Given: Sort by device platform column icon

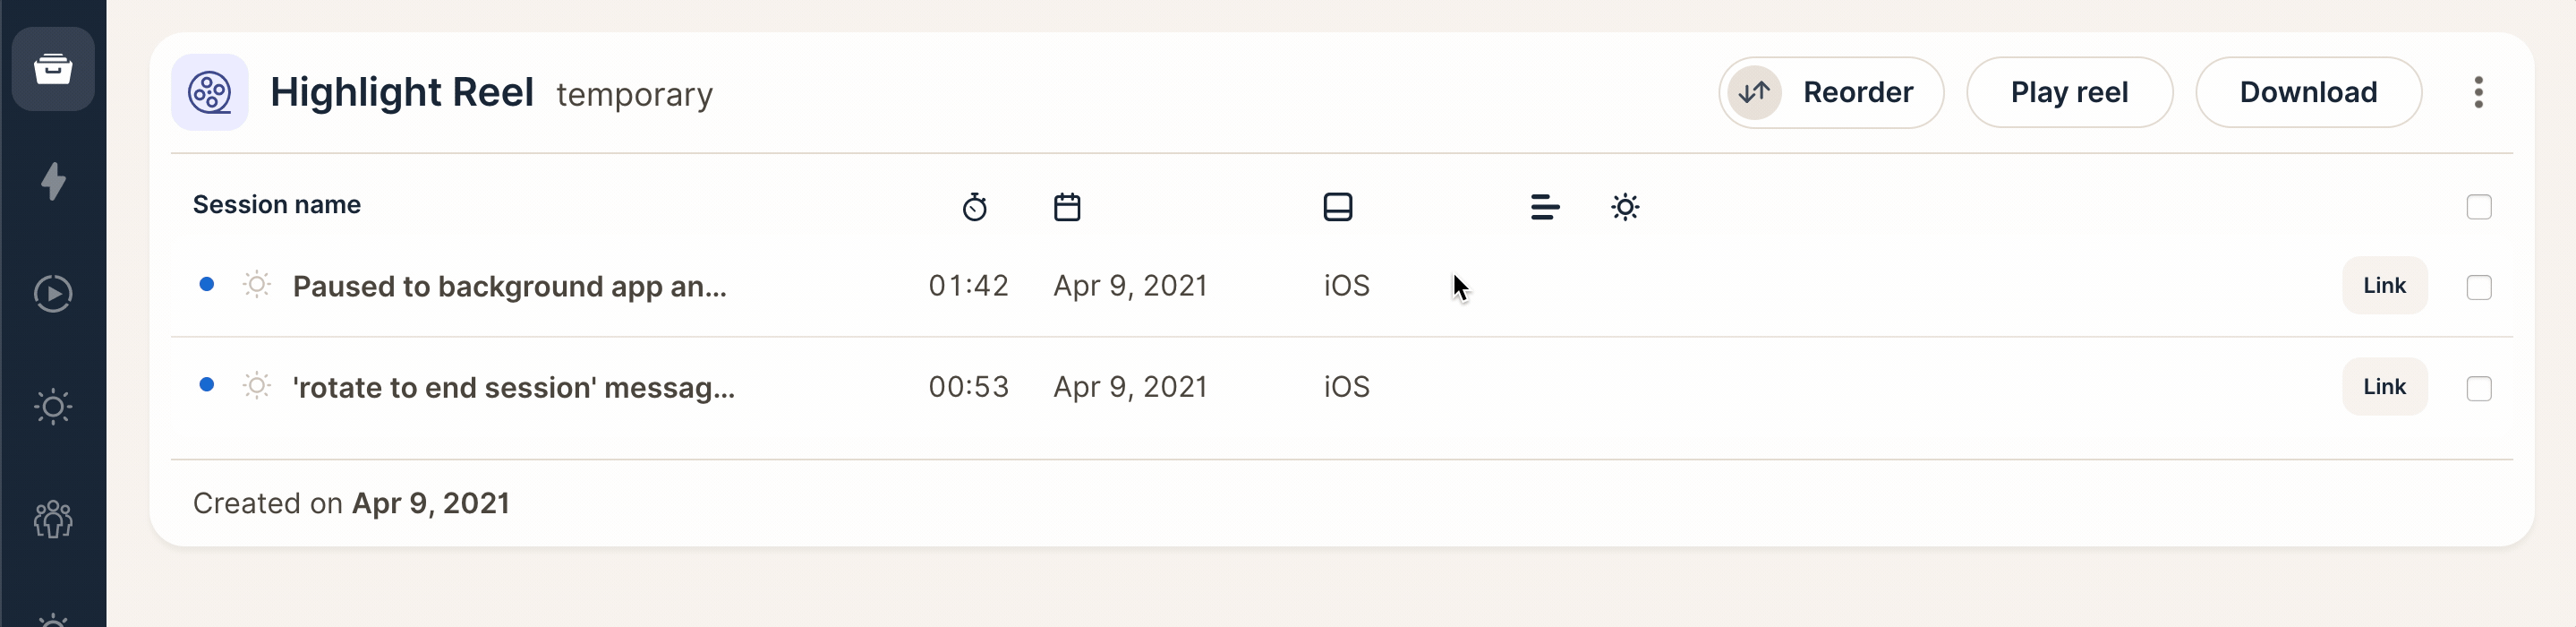Looking at the screenshot, I should click(x=1337, y=207).
